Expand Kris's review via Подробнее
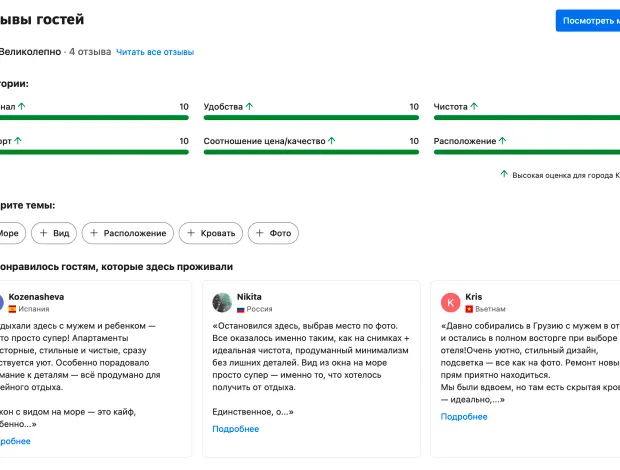 tap(464, 417)
